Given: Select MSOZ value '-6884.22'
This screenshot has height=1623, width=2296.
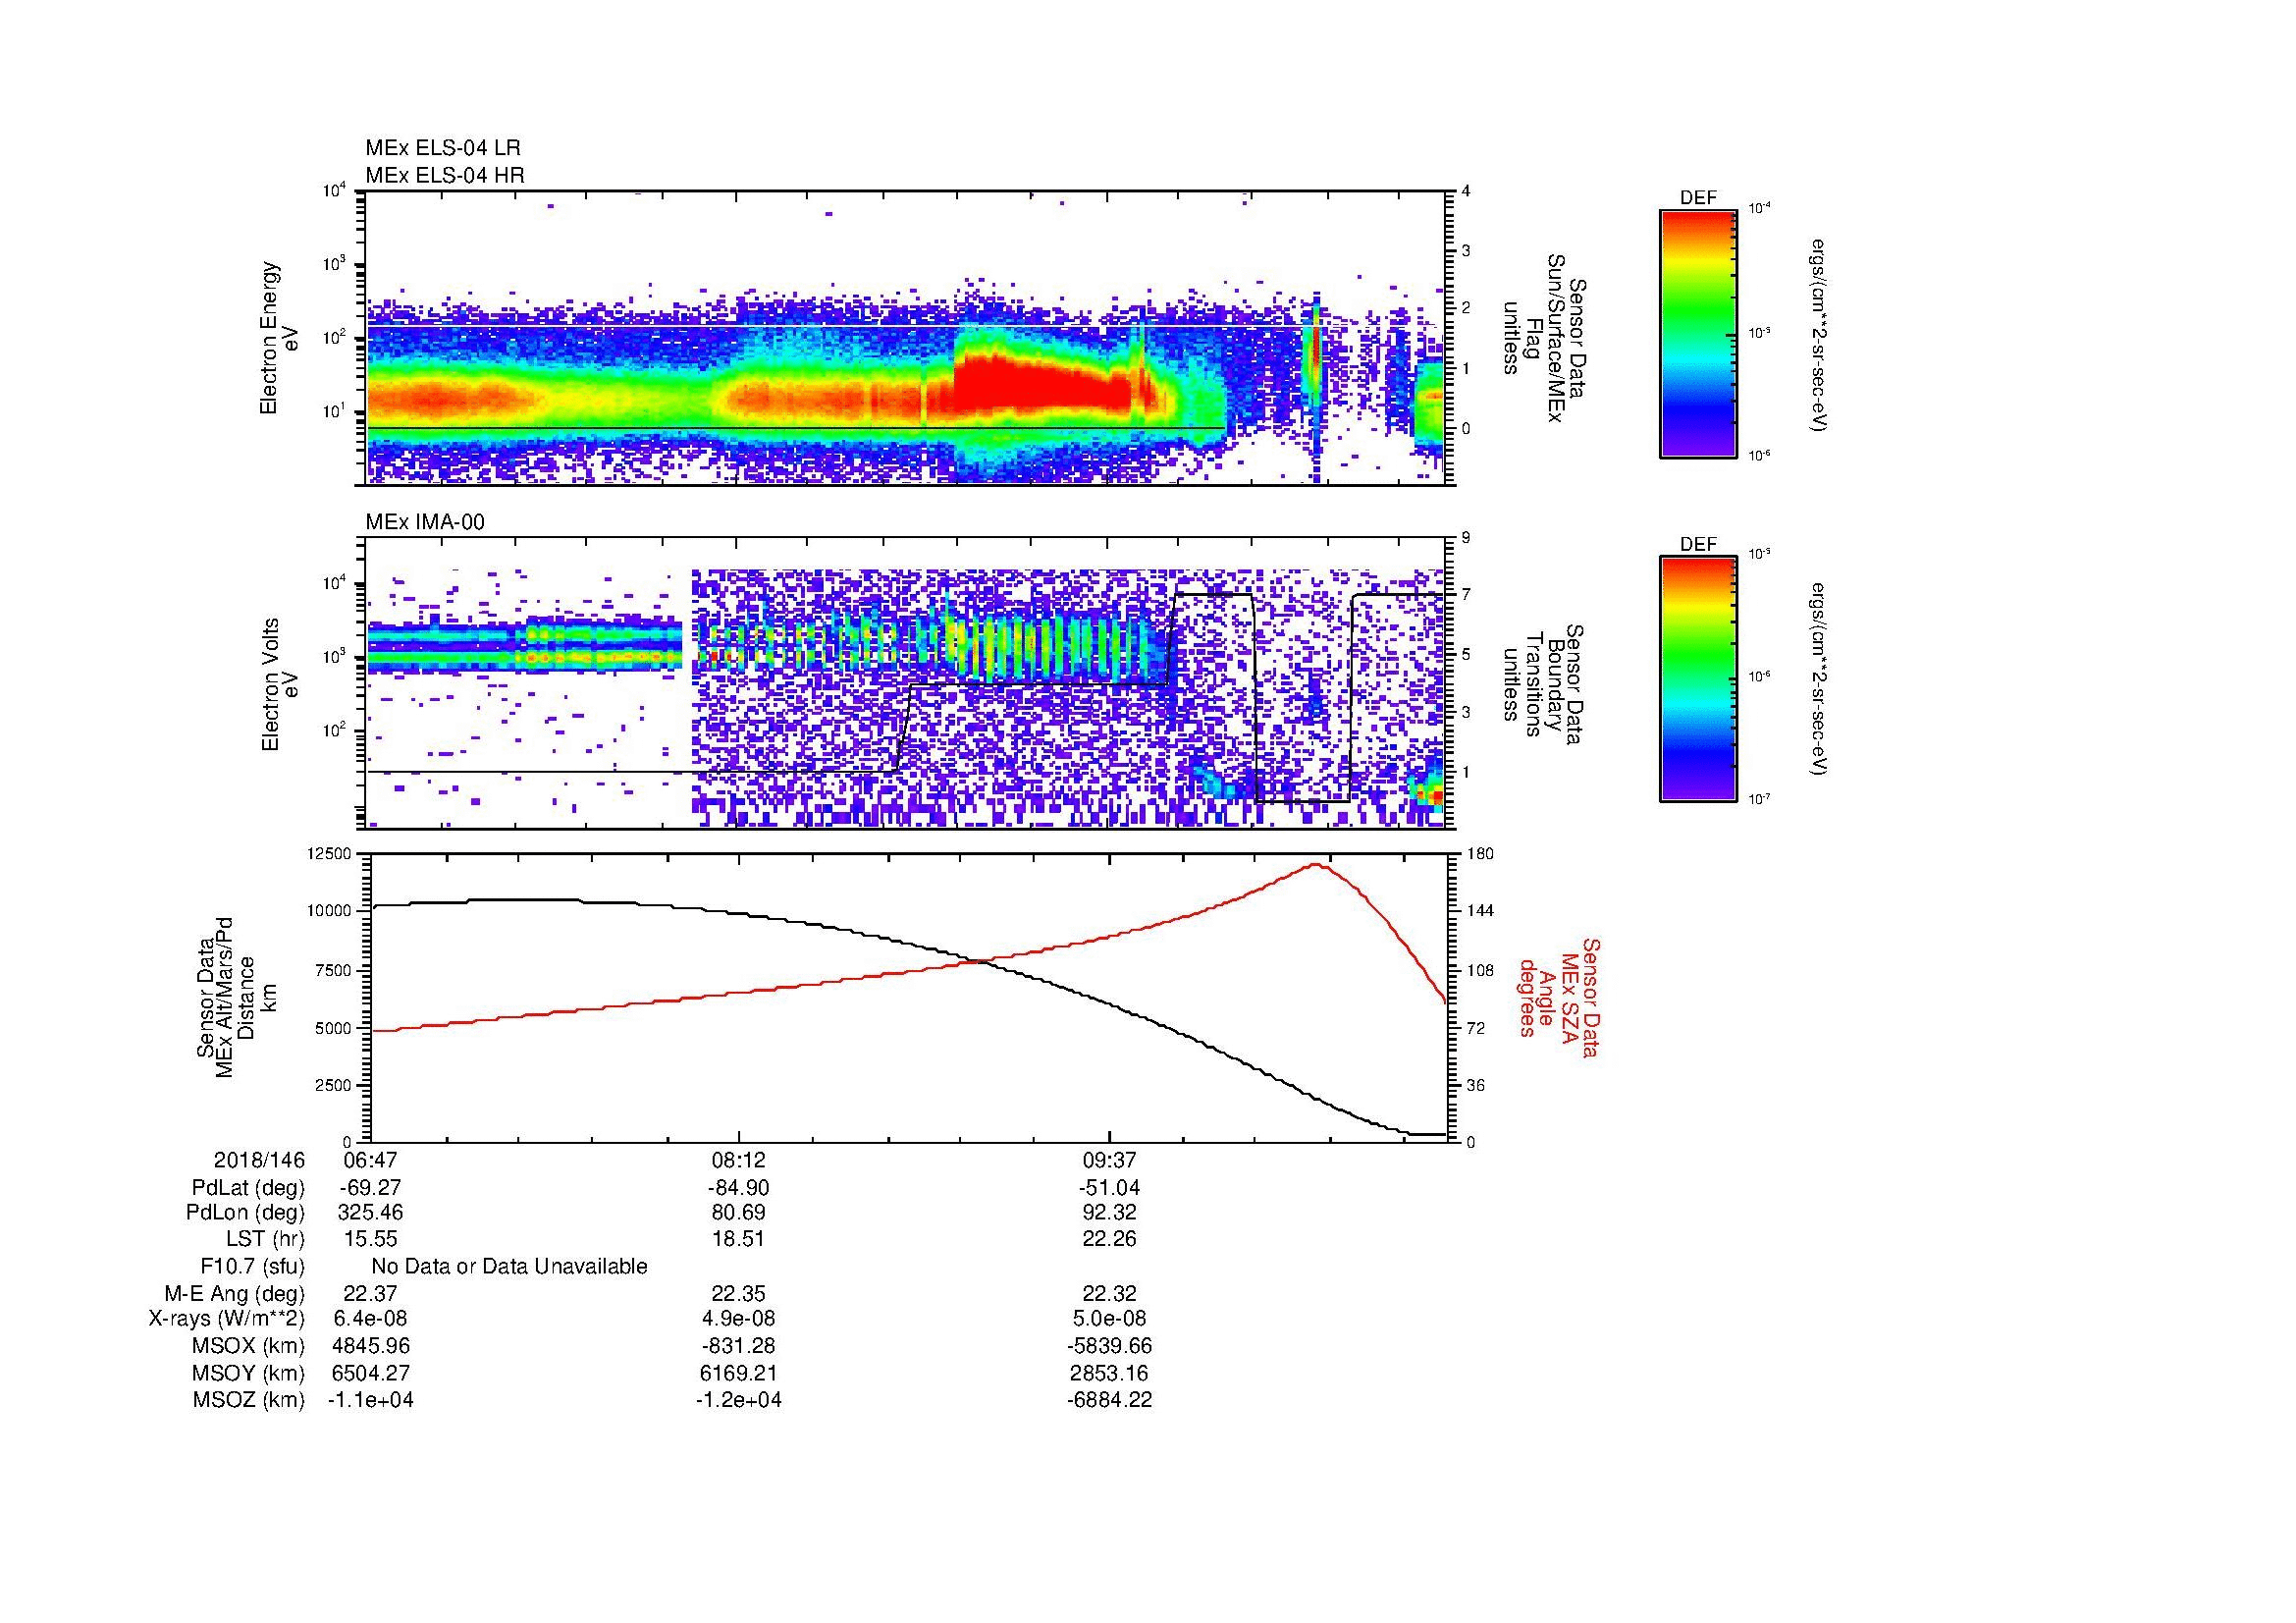Looking at the screenshot, I should coord(1110,1400).
